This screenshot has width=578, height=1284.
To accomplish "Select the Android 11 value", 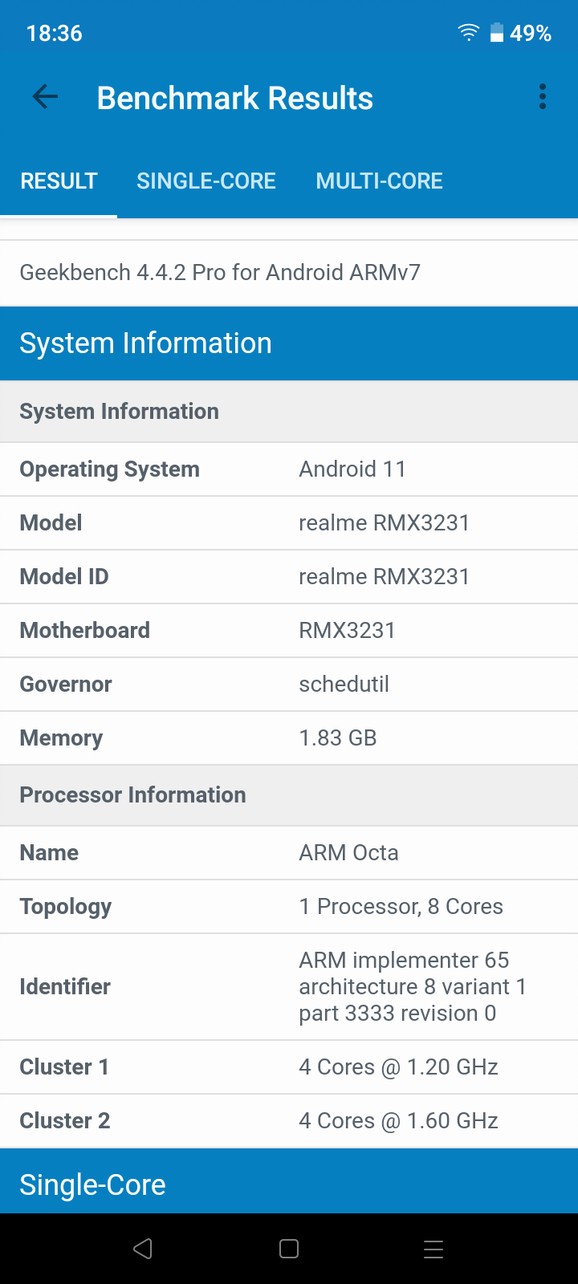I will pos(352,469).
